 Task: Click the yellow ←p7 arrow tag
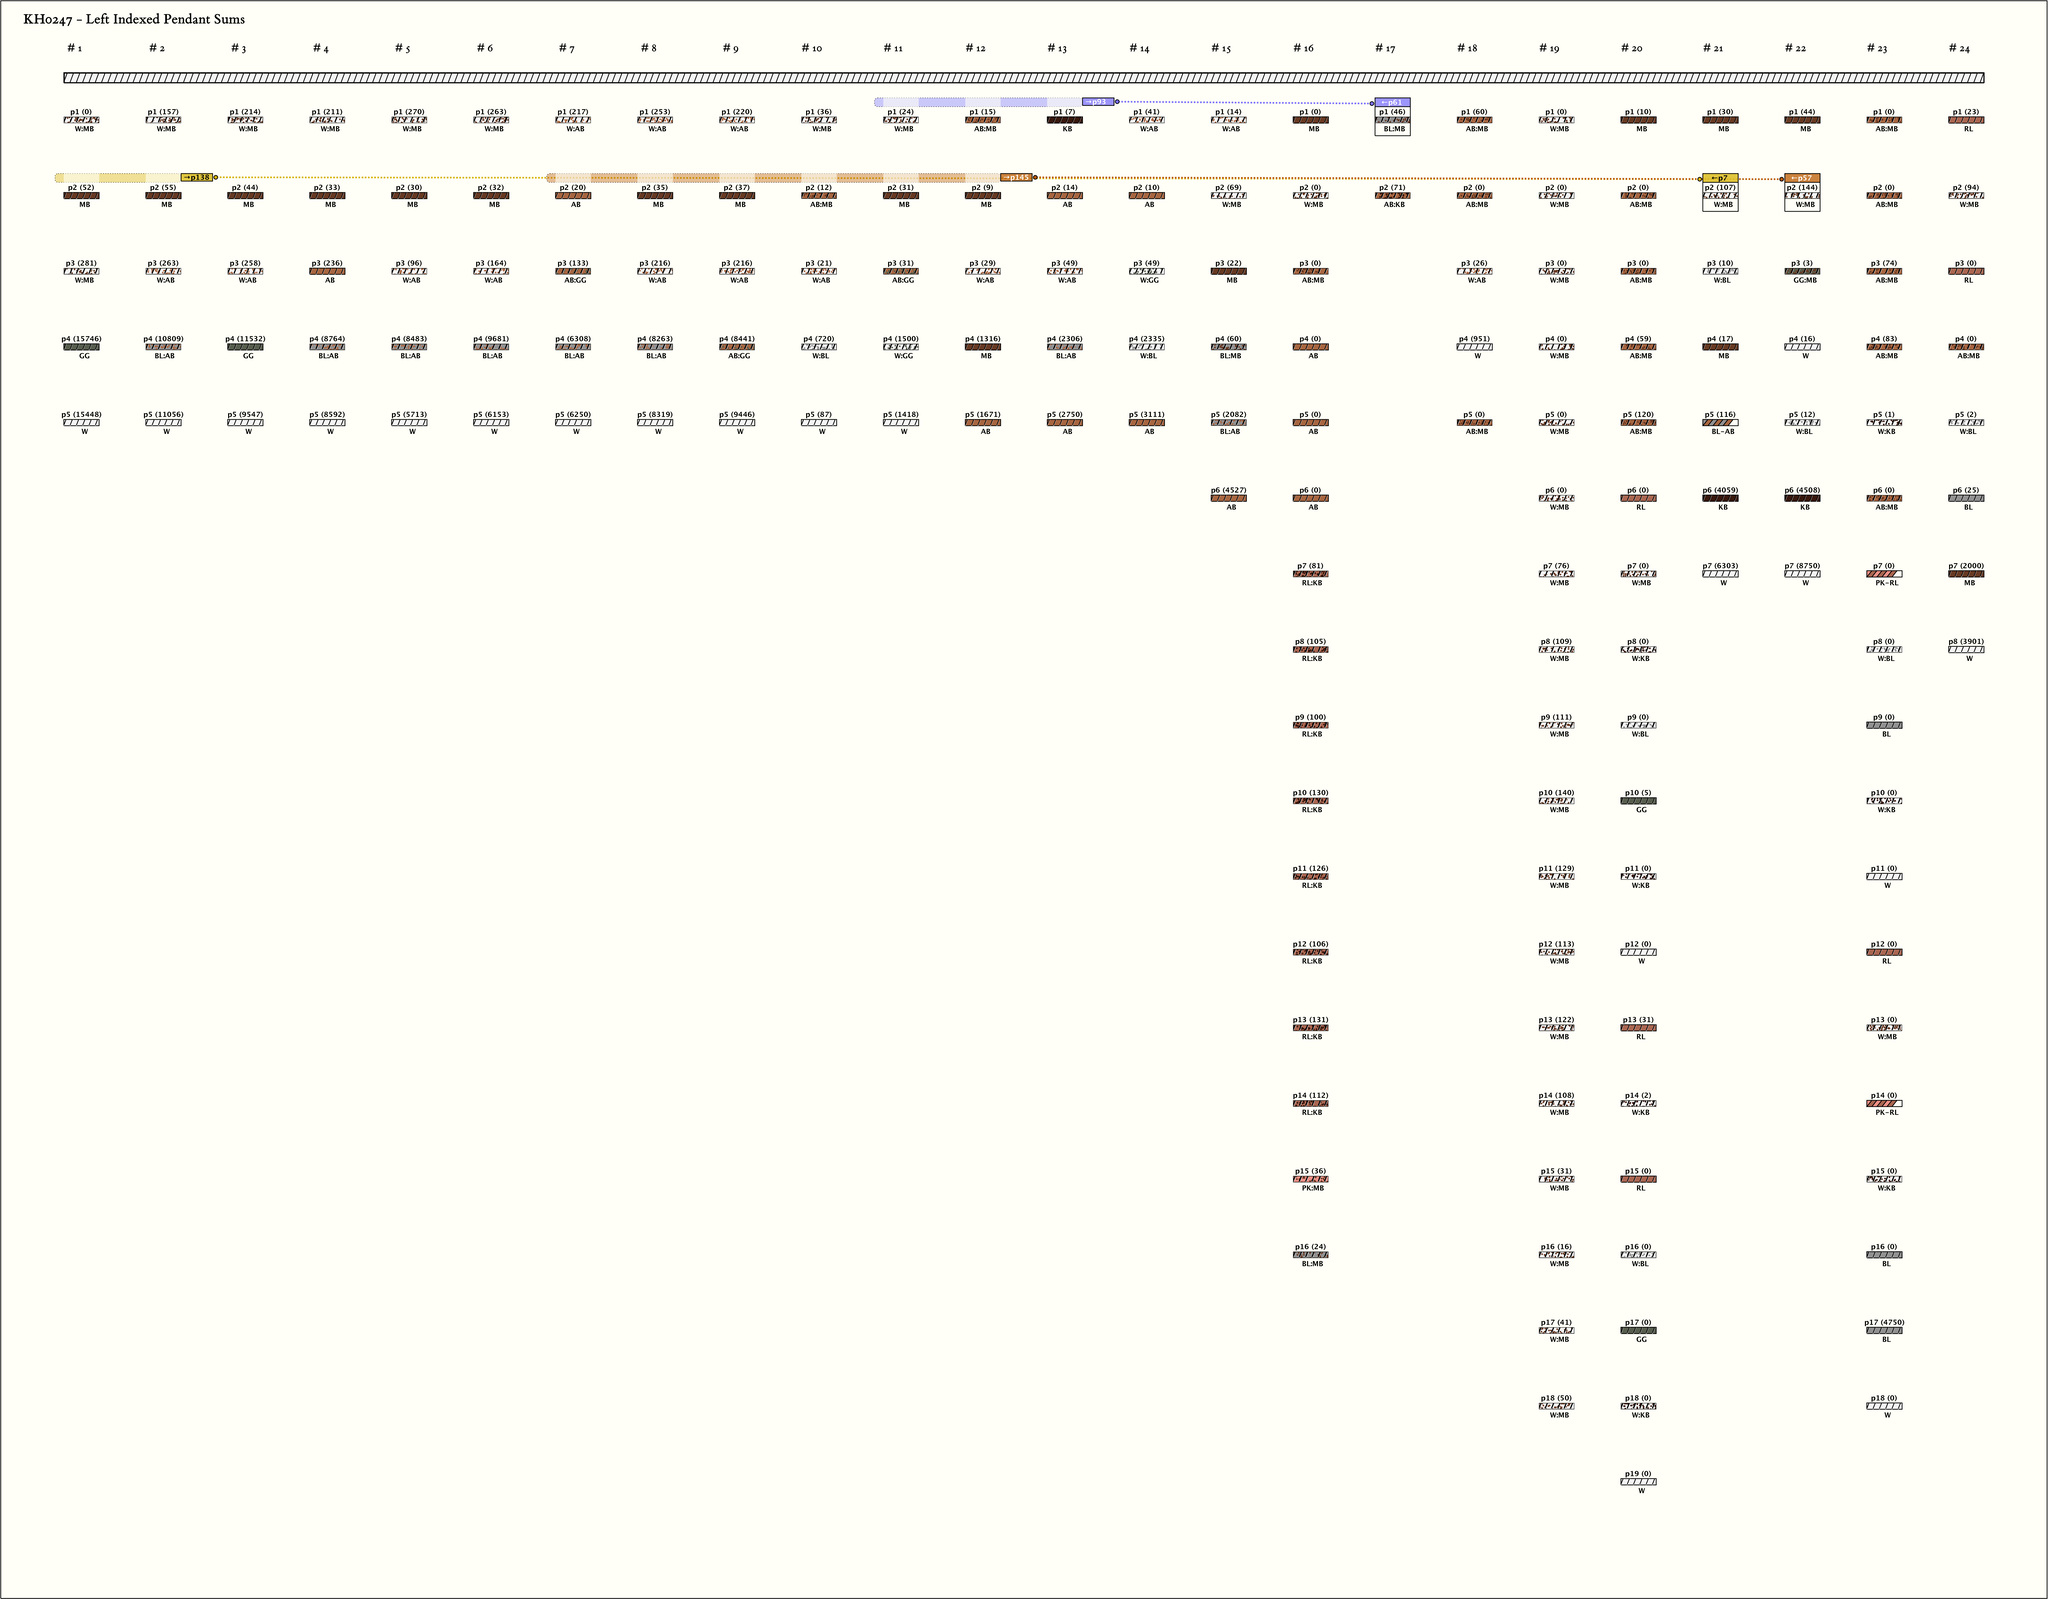1720,178
